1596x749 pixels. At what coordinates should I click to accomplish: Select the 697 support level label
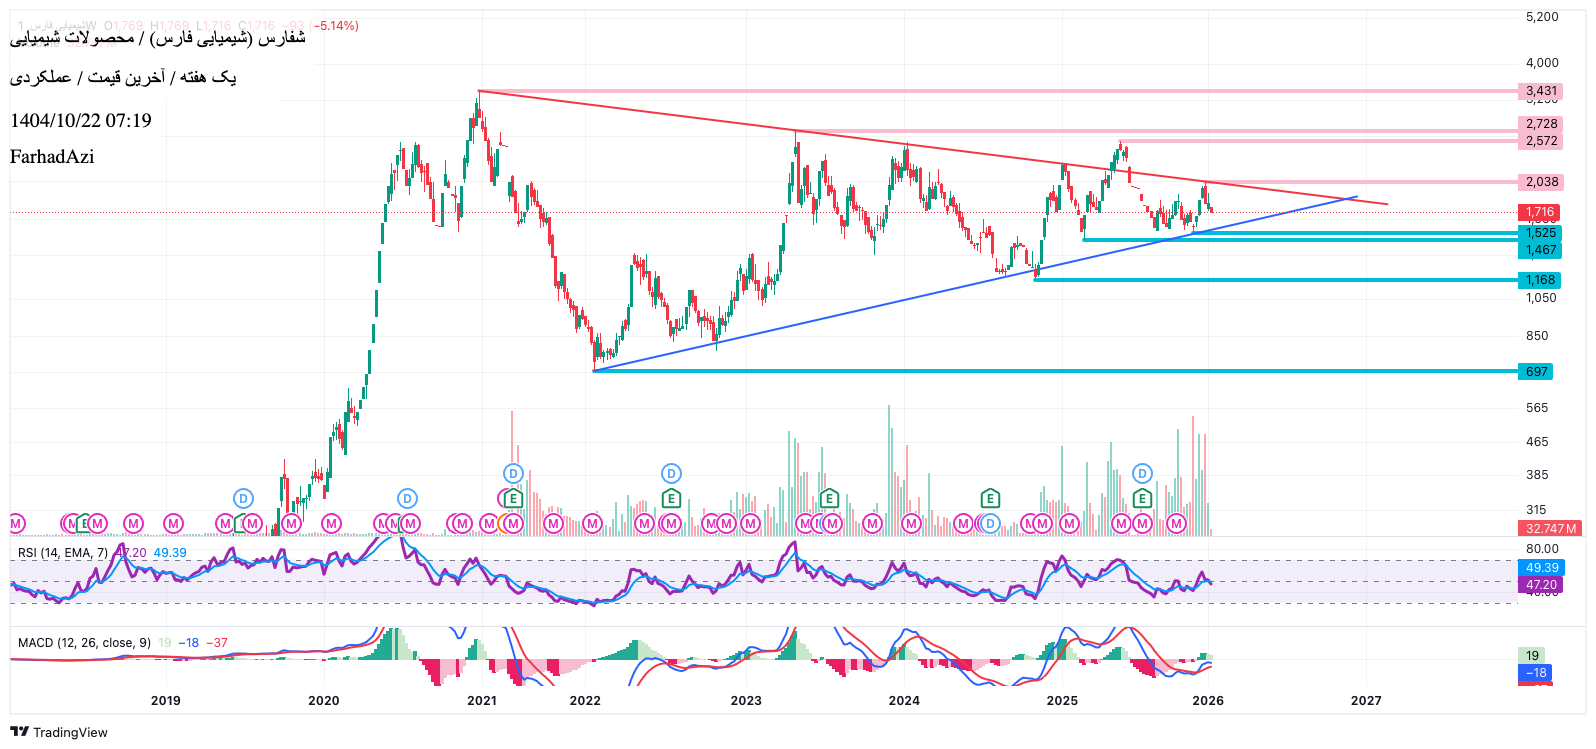click(x=1536, y=371)
